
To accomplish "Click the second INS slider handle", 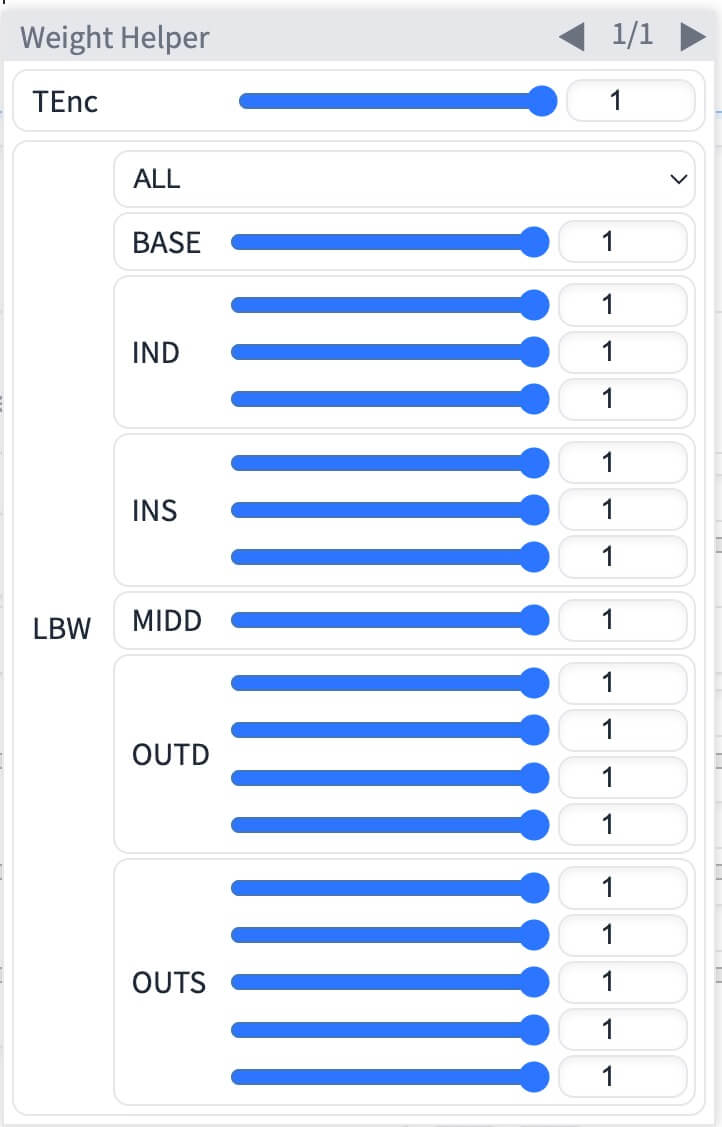I will point(535,510).
